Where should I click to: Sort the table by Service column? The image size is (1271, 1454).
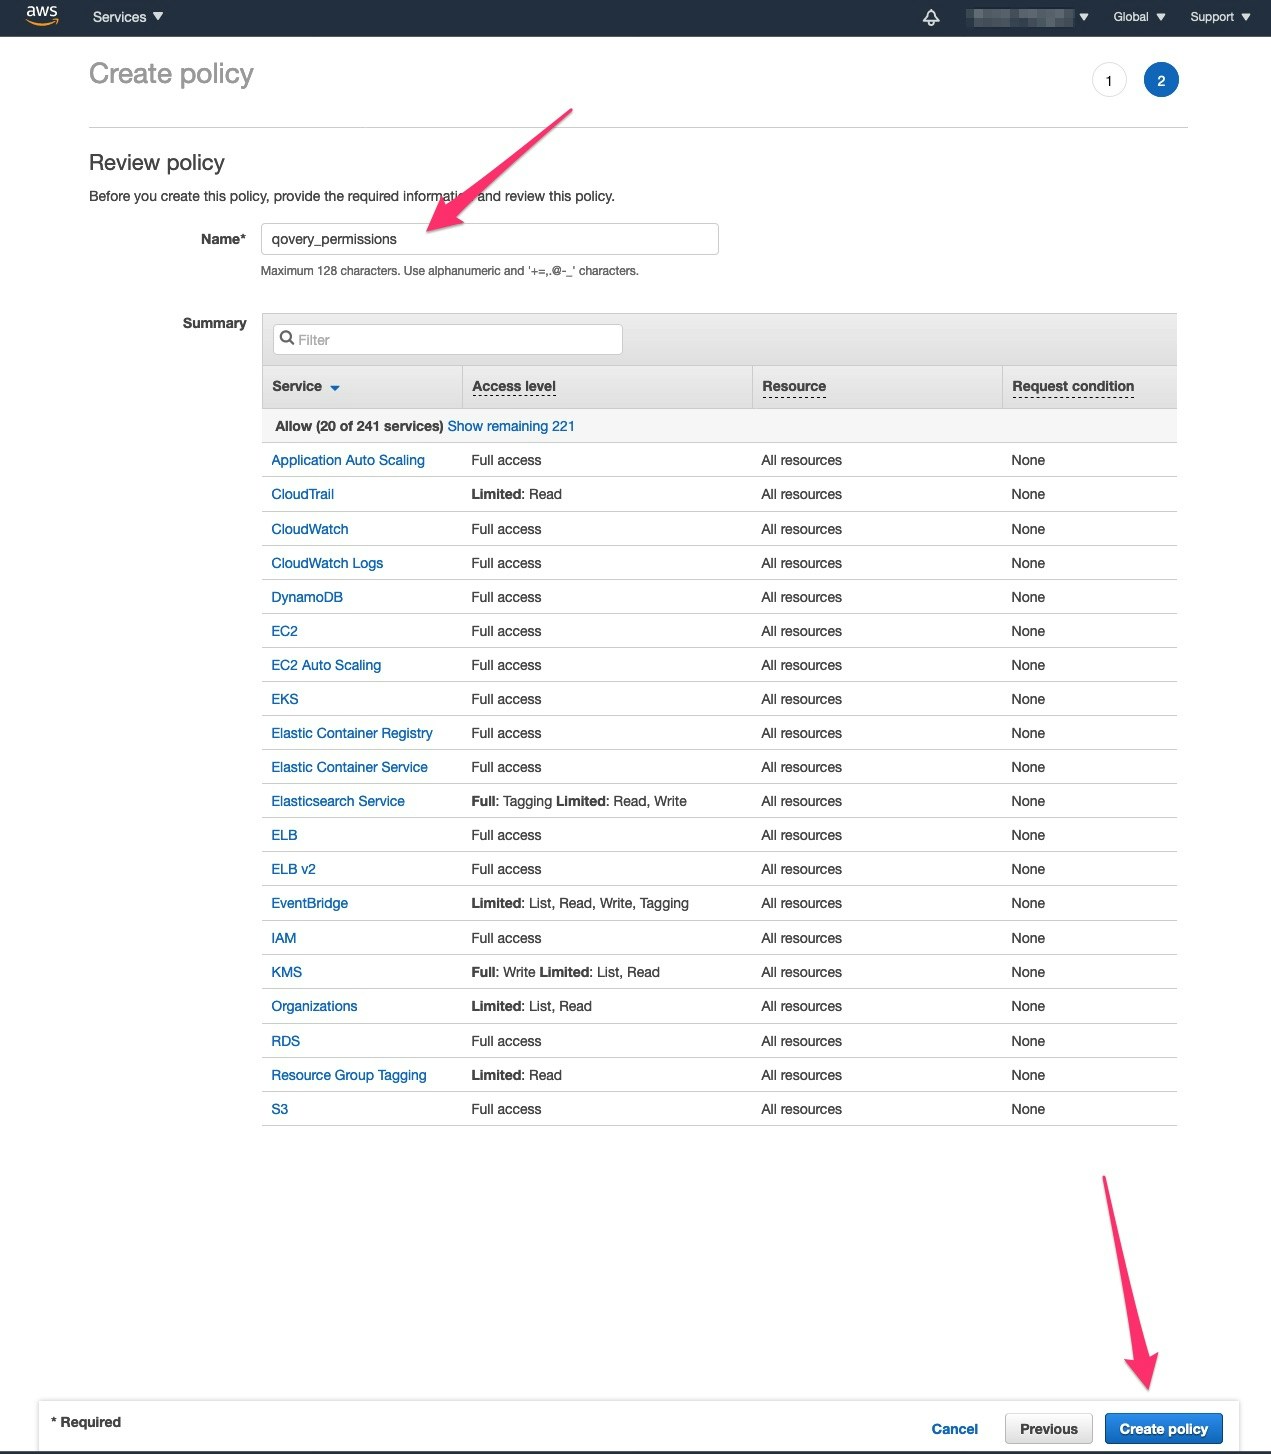(305, 386)
